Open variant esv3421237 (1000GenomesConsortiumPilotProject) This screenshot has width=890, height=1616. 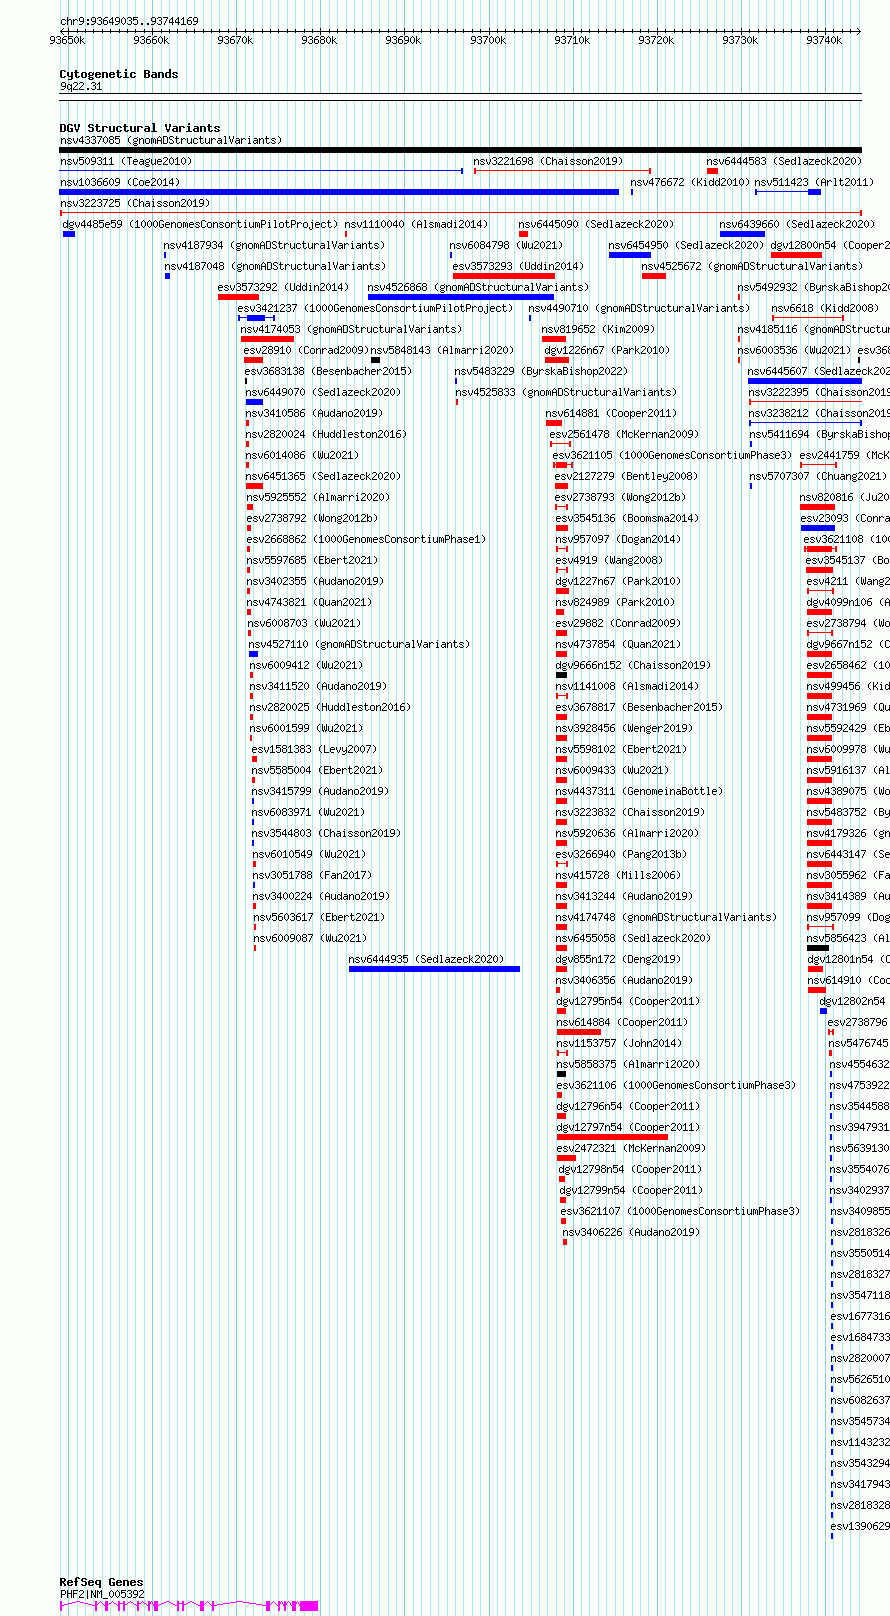pyautogui.click(x=375, y=308)
